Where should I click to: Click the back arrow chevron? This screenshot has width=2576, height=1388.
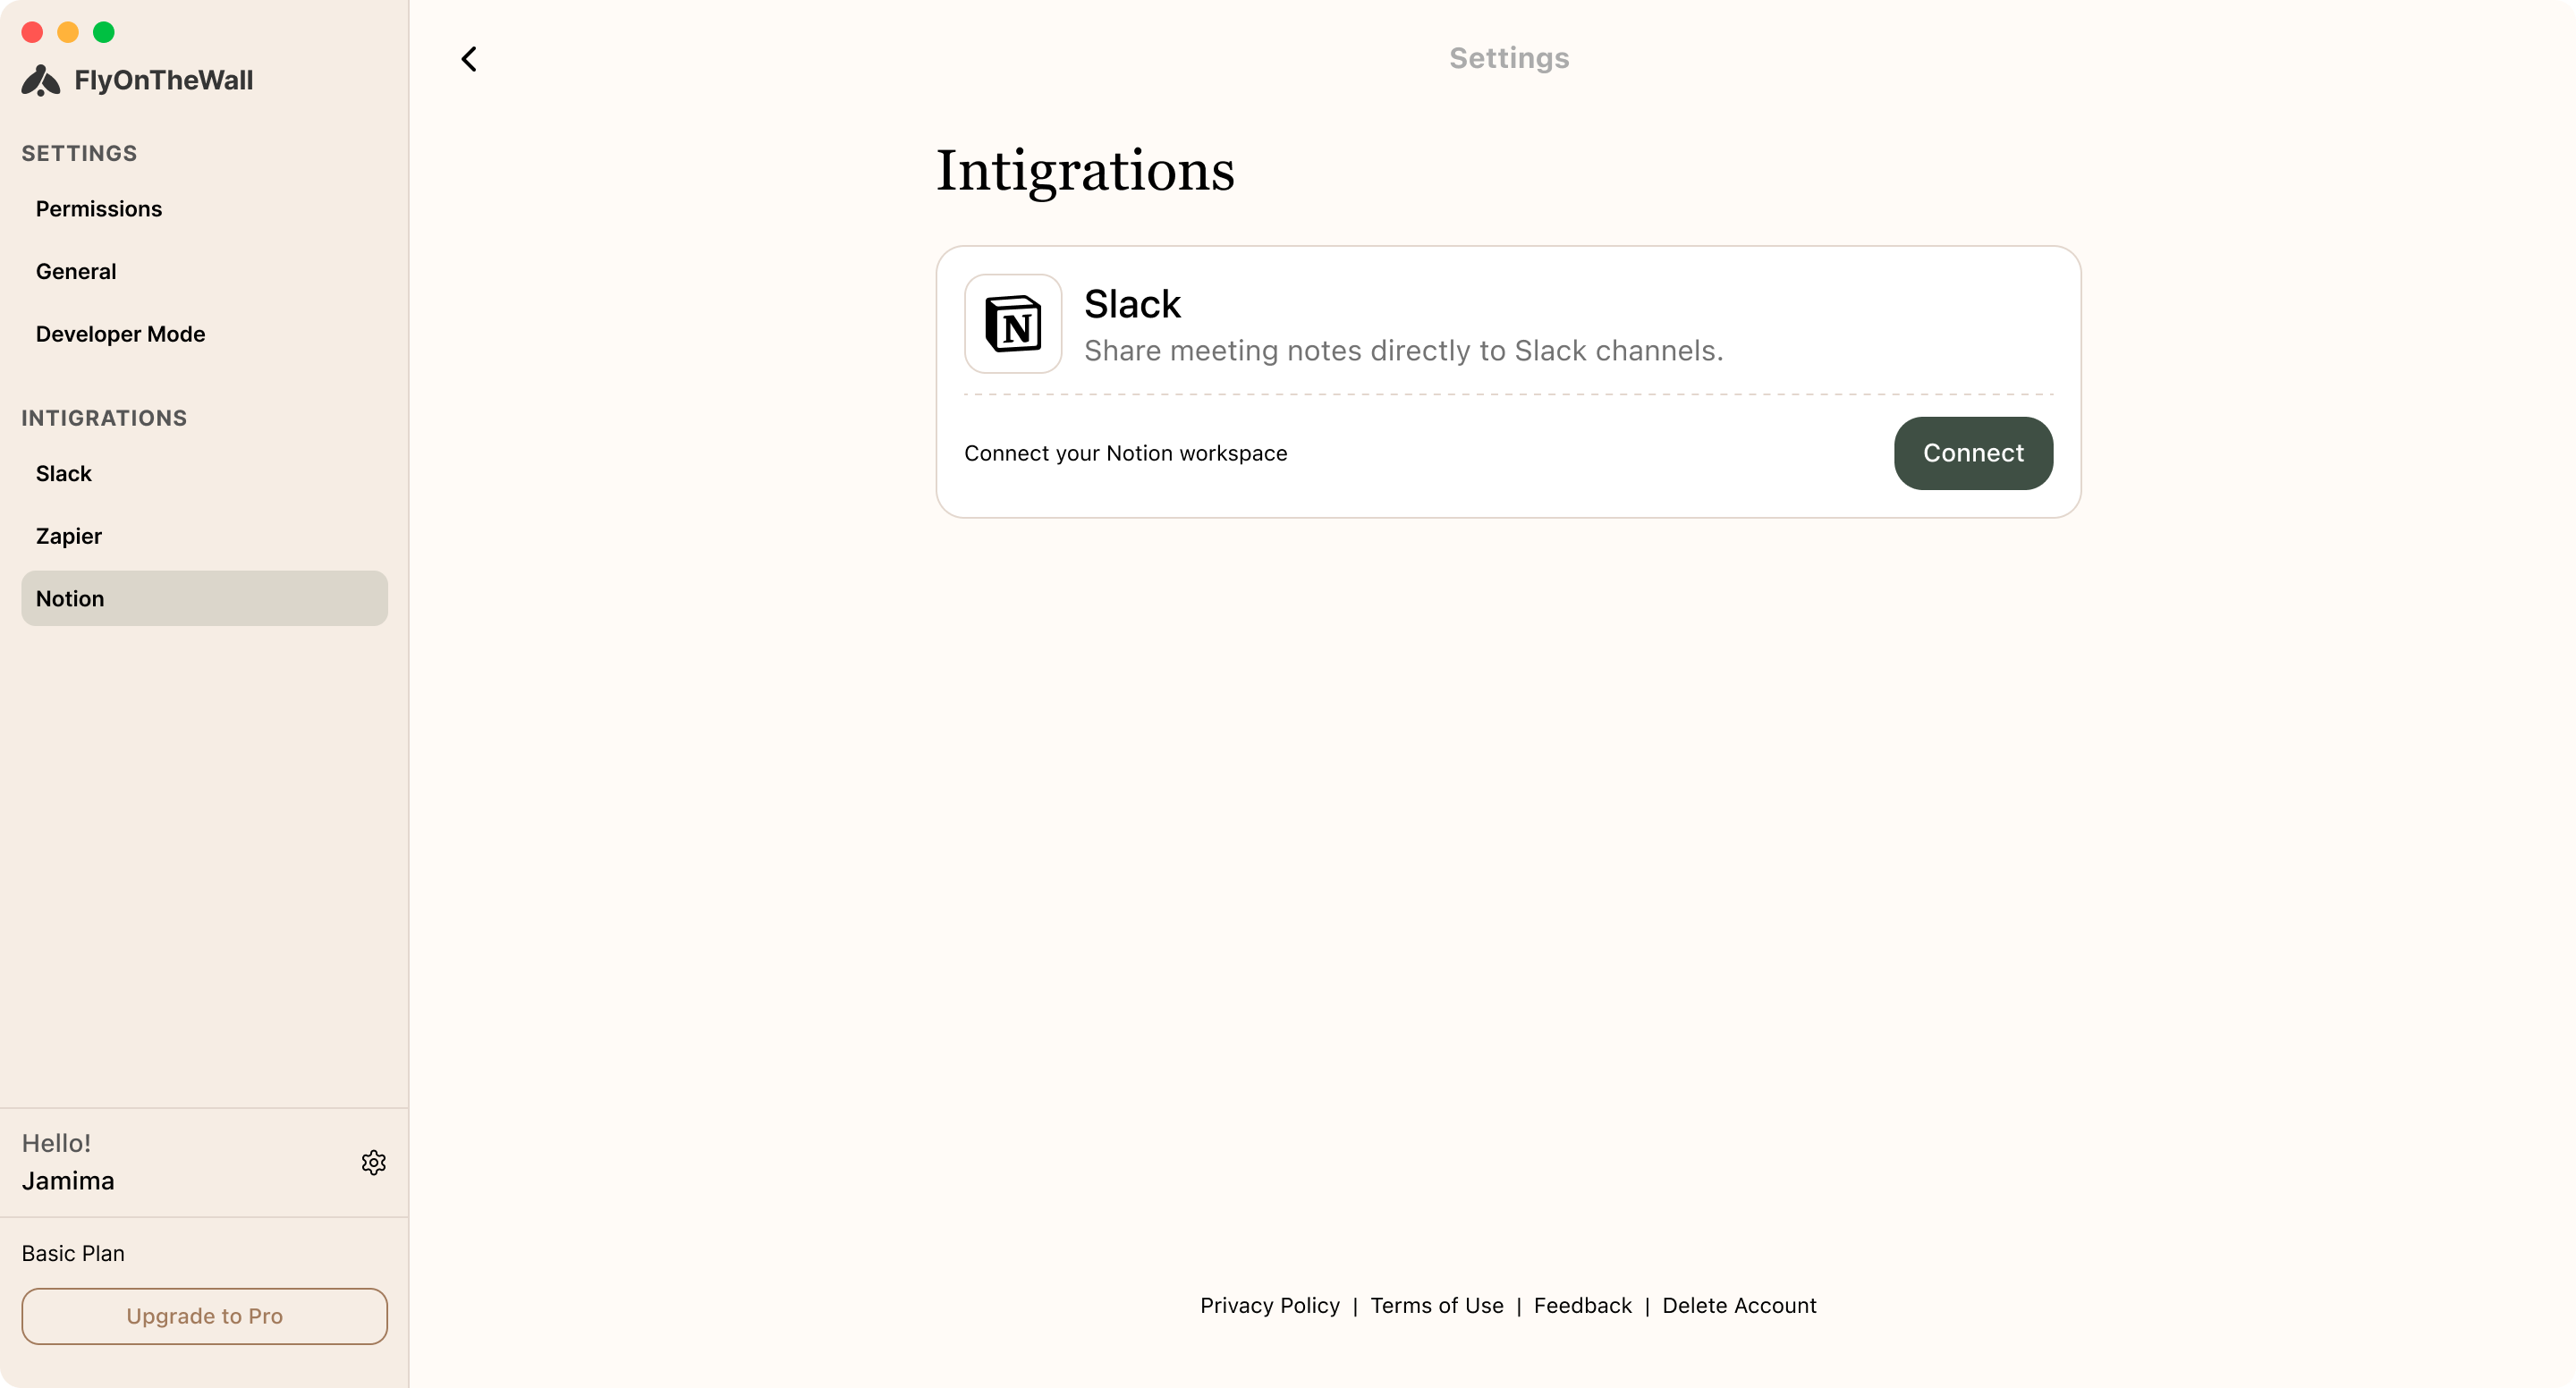coord(469,59)
